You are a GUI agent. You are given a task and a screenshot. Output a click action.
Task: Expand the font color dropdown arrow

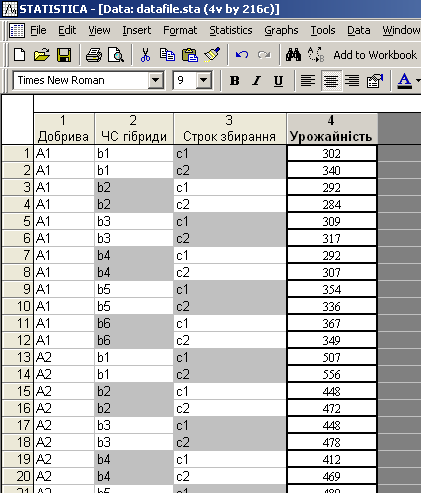pos(418,80)
